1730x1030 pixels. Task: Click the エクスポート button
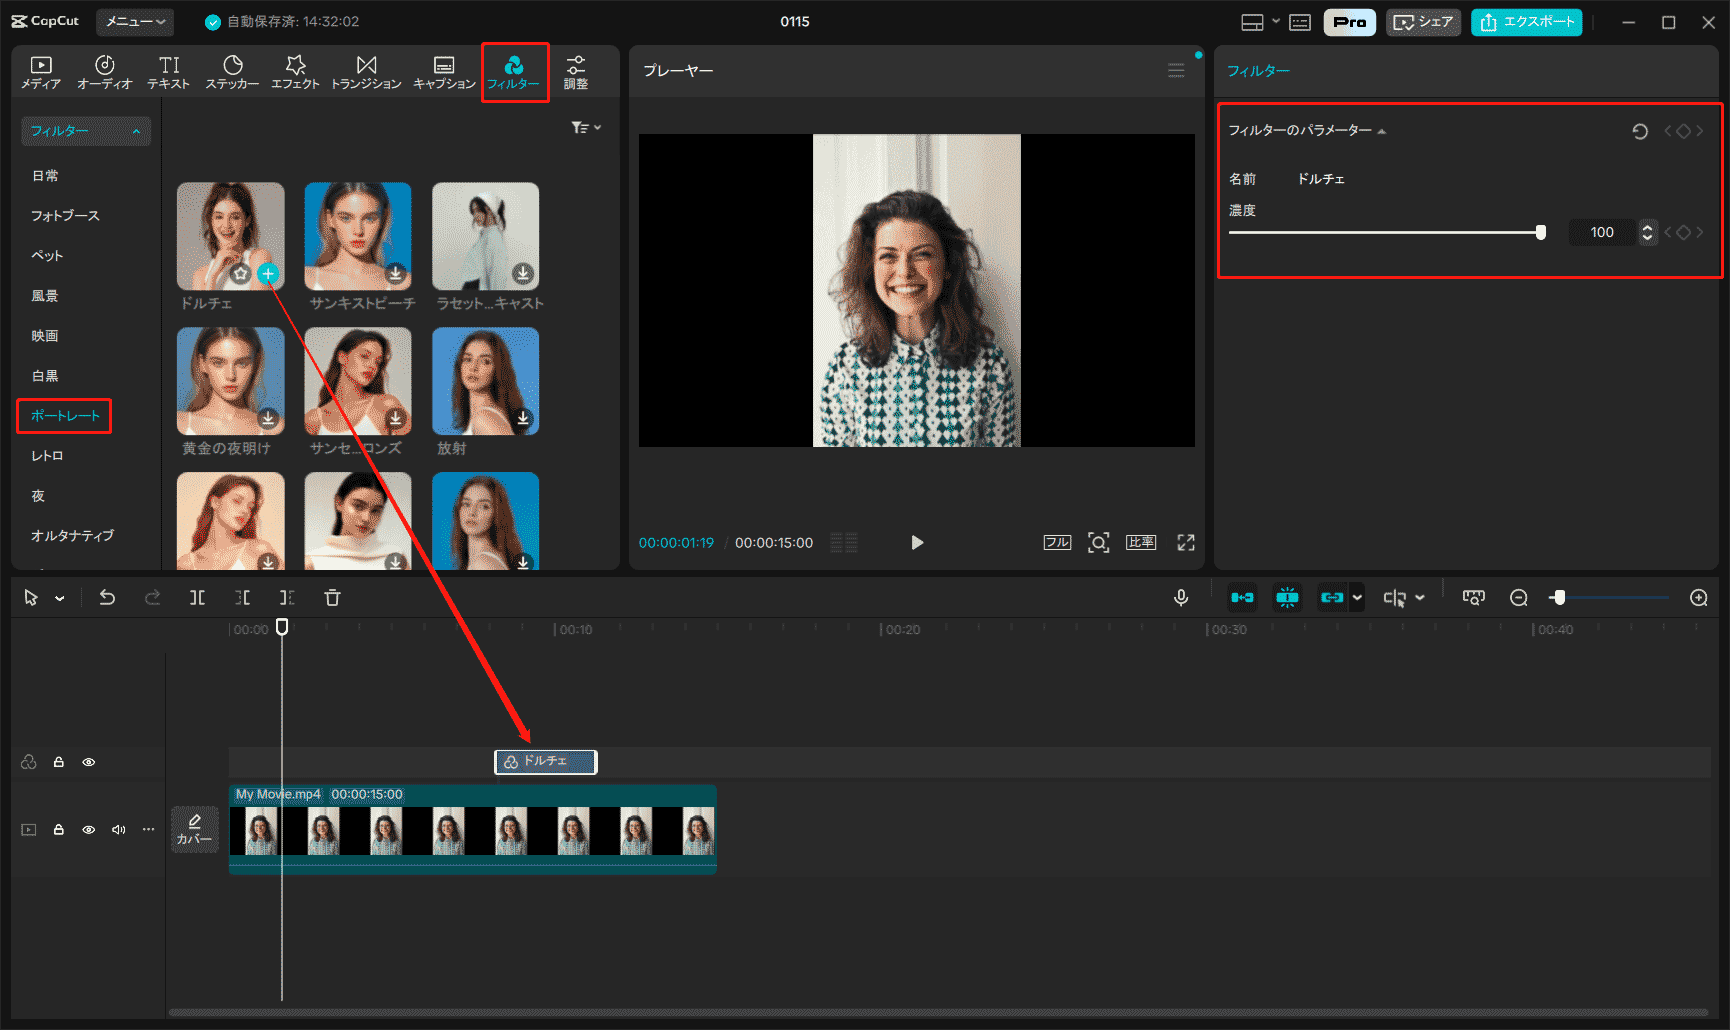[1526, 21]
